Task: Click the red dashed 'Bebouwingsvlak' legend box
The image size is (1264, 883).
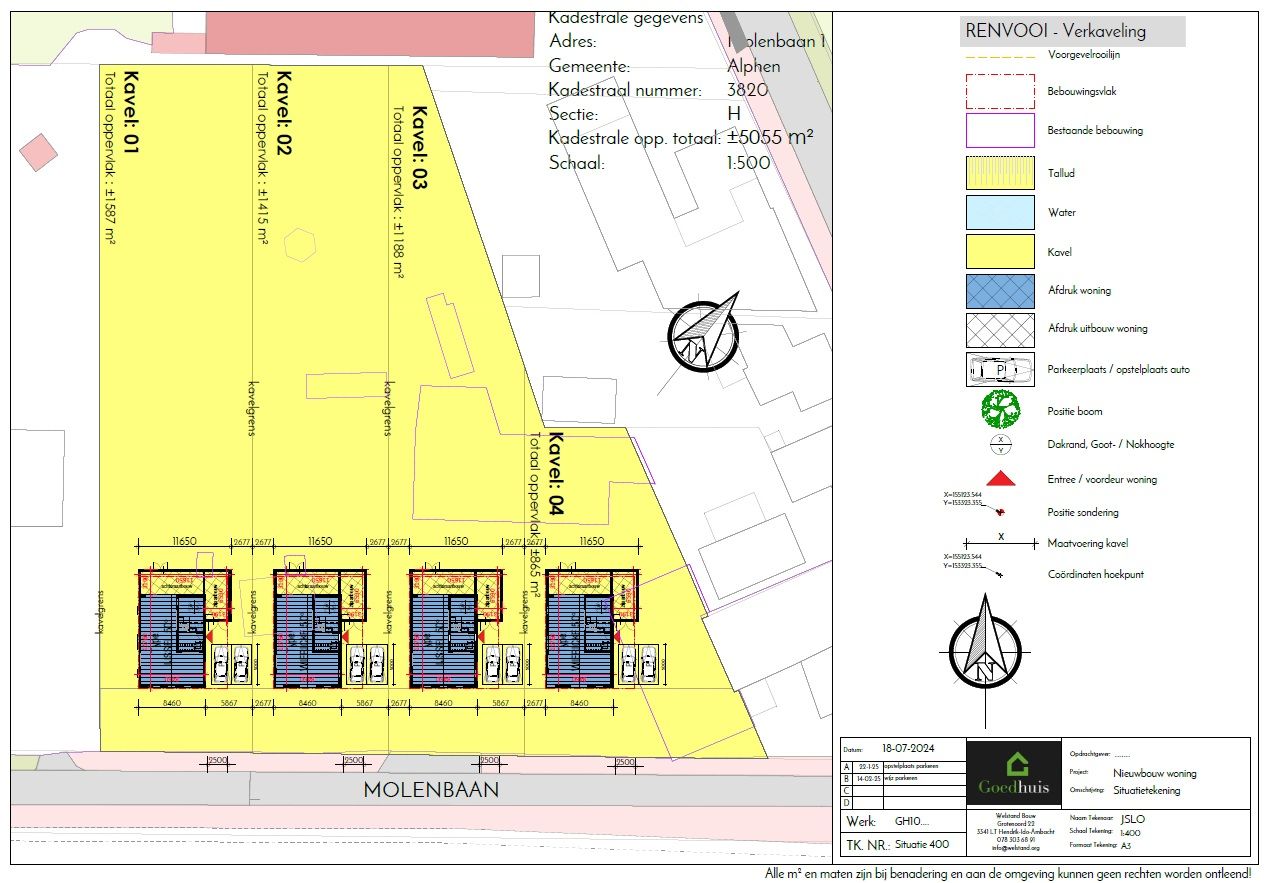Action: [x=1000, y=92]
